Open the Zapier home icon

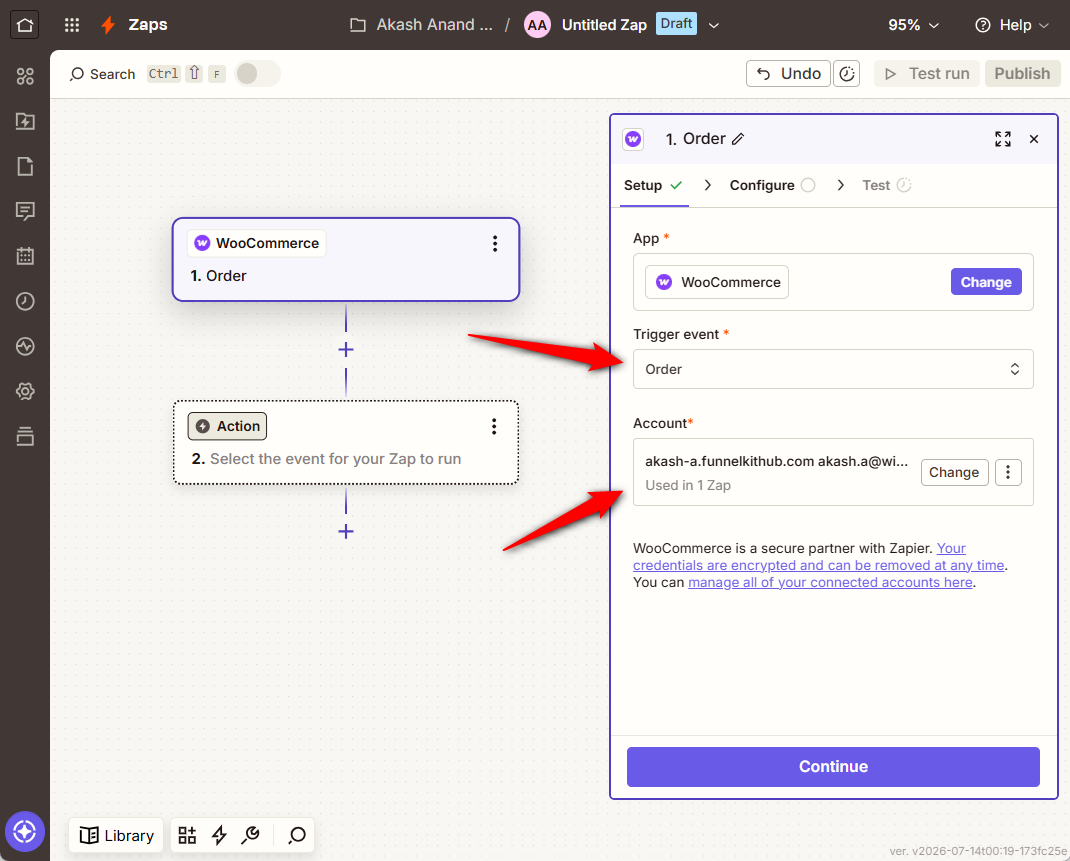tap(25, 25)
